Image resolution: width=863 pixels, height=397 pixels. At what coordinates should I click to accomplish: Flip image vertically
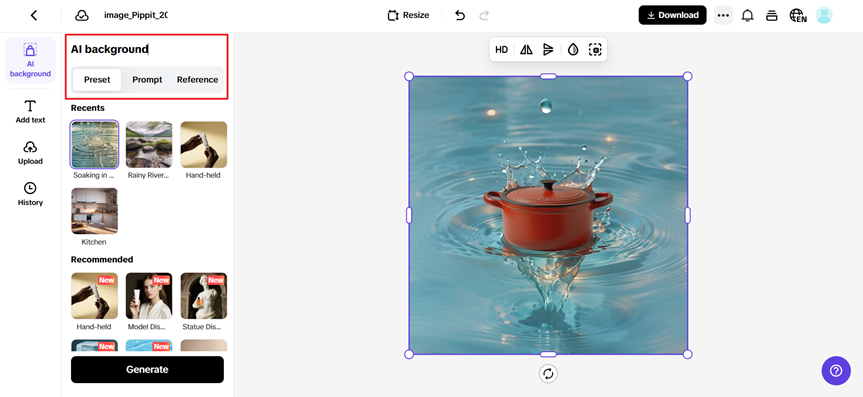[x=548, y=50]
